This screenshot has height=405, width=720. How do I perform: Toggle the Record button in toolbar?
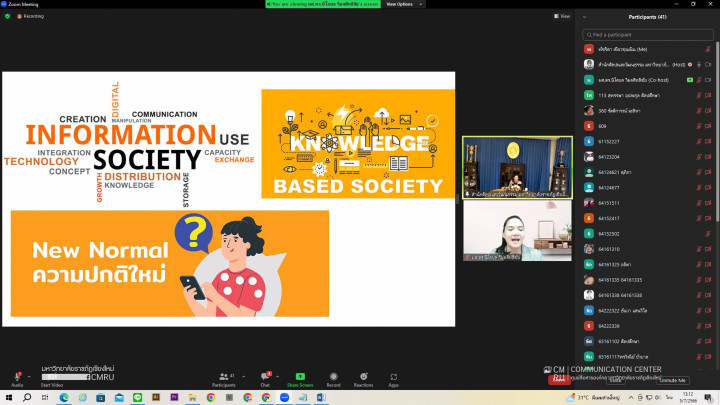coord(333,380)
